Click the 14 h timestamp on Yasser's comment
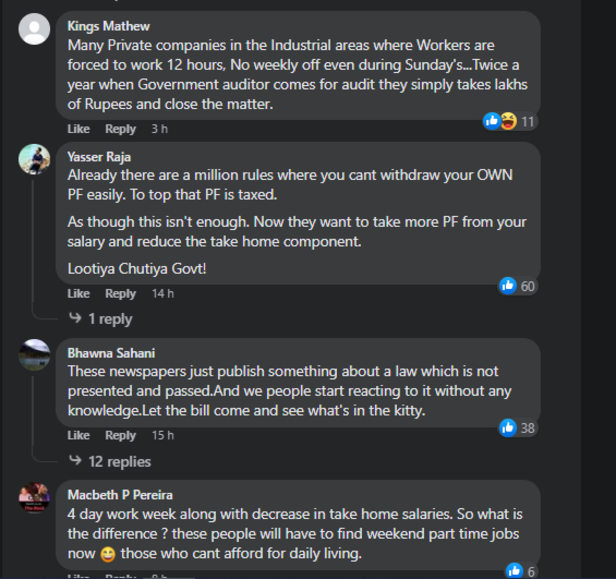The width and height of the screenshot is (616, 579). pos(163,293)
